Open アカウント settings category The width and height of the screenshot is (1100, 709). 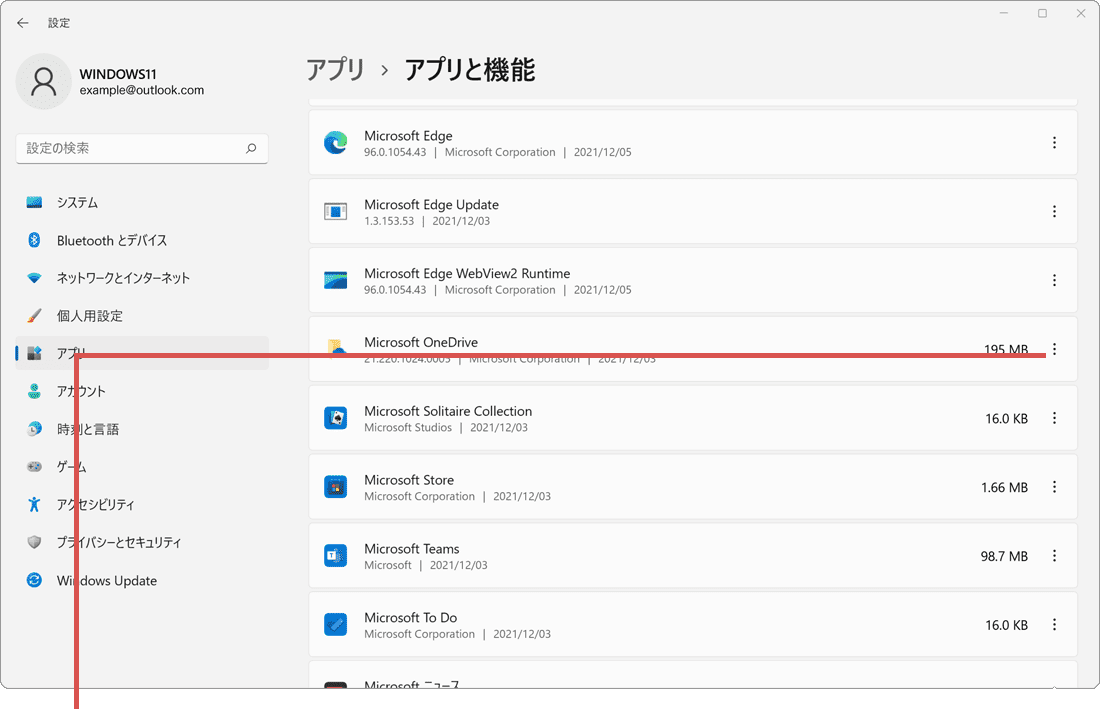point(142,391)
